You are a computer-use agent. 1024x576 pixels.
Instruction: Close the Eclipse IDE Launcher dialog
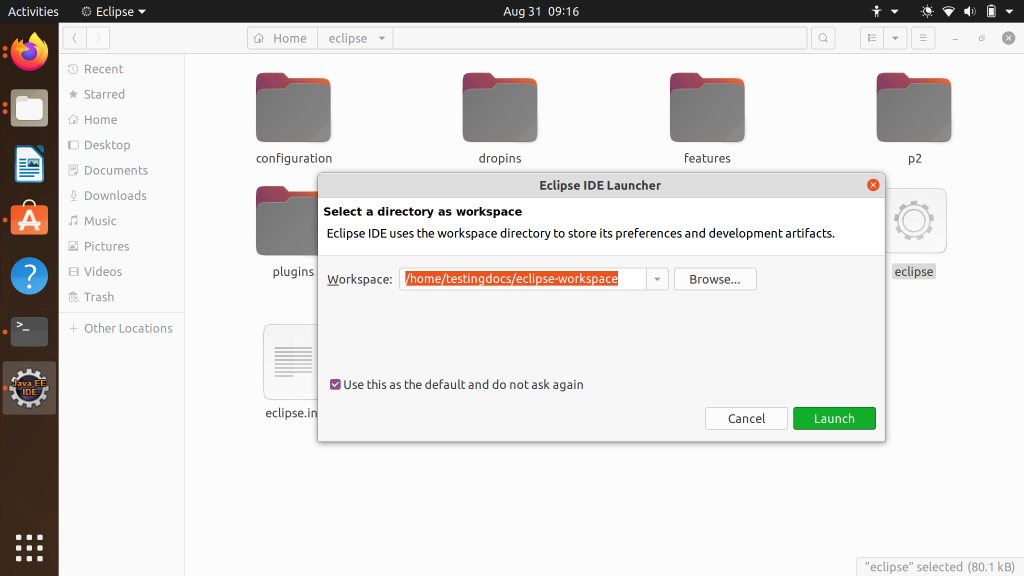pyautogui.click(x=873, y=185)
